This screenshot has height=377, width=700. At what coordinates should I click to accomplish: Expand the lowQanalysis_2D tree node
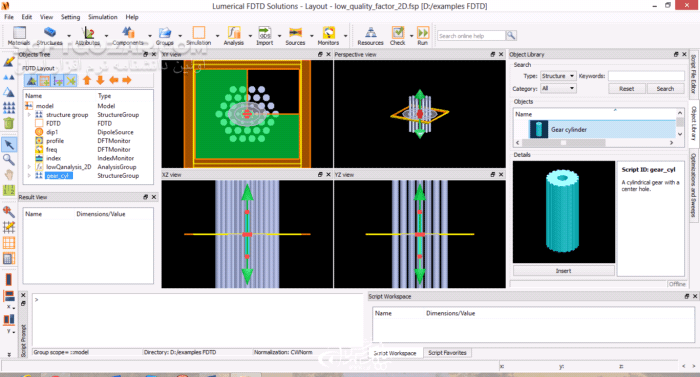point(29,167)
